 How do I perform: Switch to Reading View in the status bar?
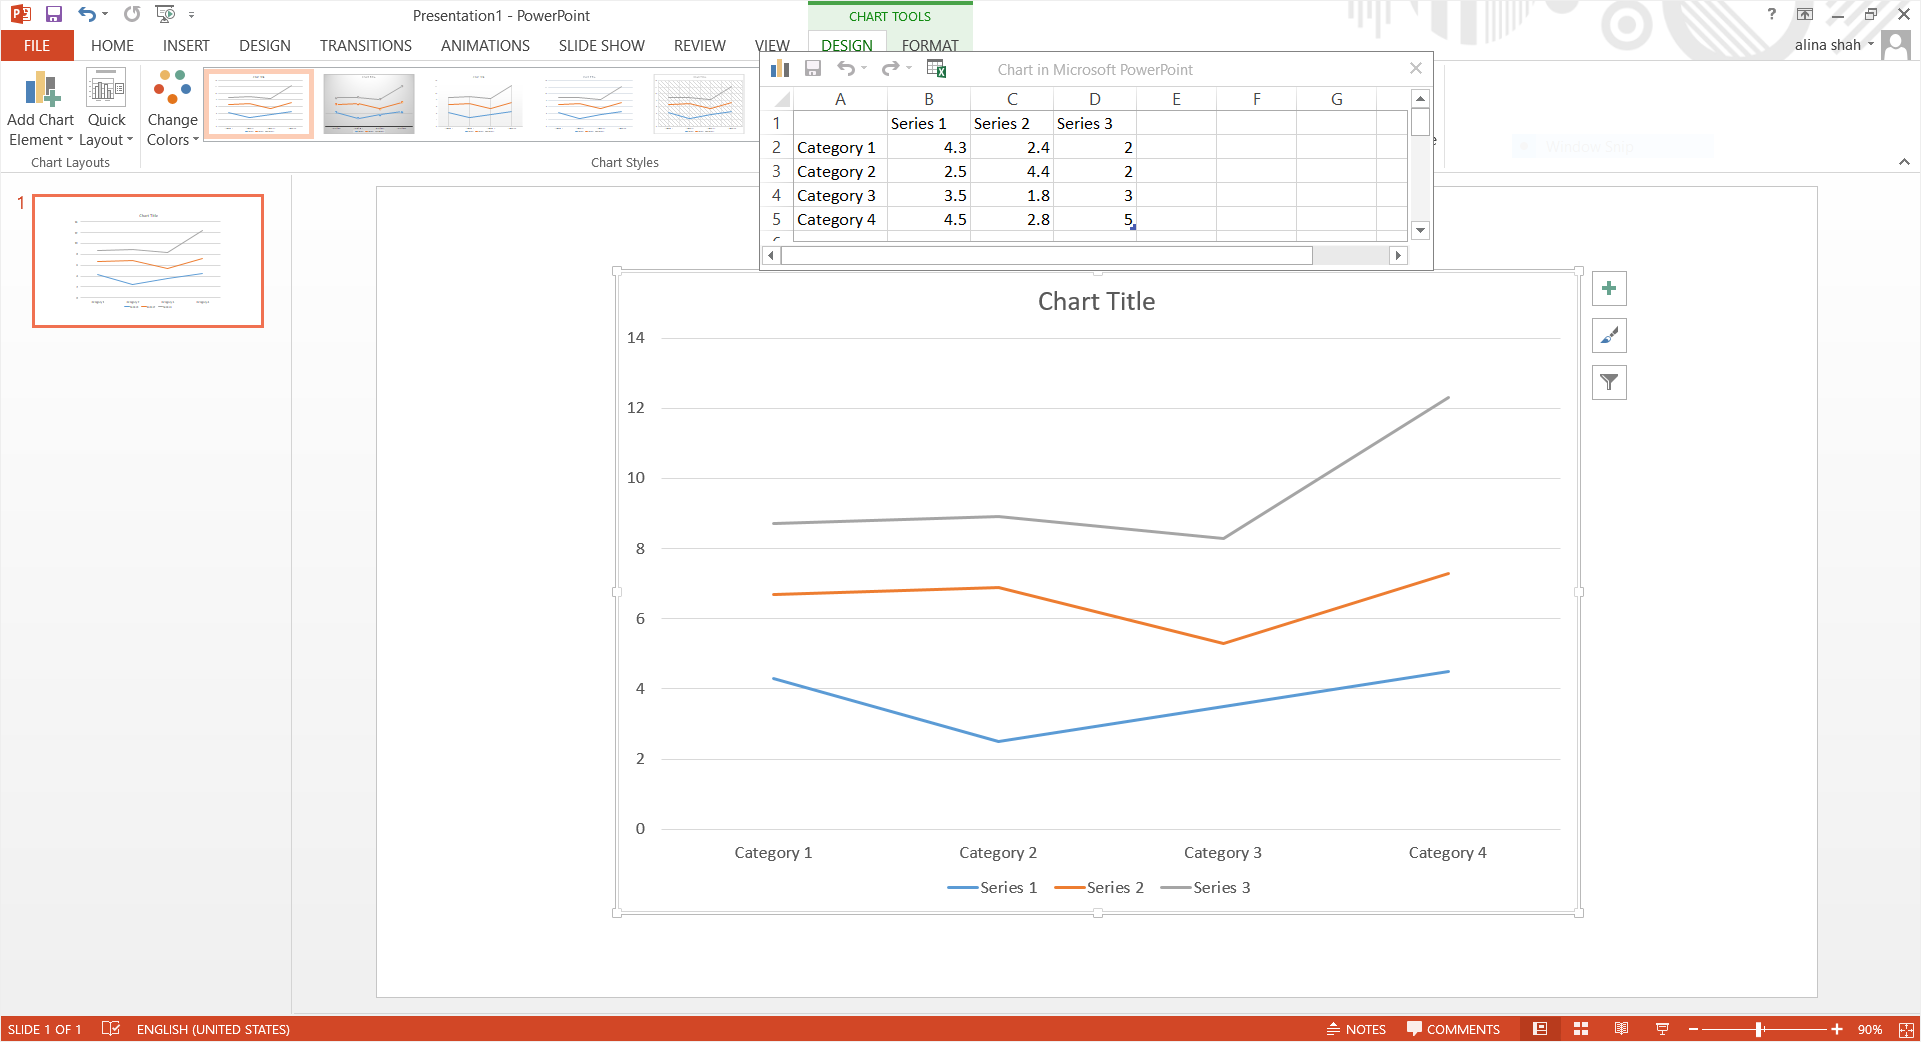click(x=1623, y=1029)
